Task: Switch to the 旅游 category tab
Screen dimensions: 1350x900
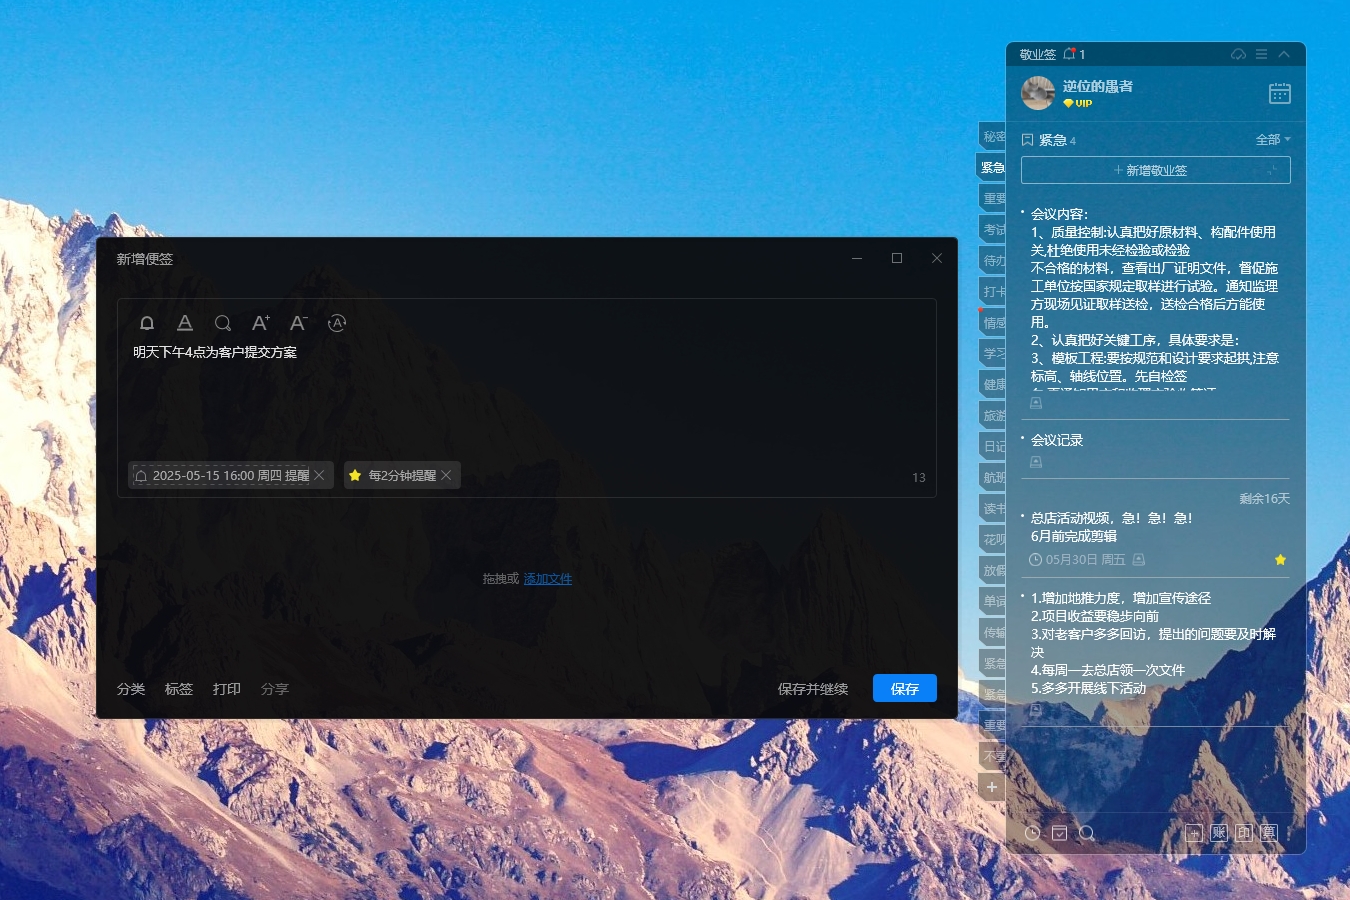Action: [x=992, y=415]
